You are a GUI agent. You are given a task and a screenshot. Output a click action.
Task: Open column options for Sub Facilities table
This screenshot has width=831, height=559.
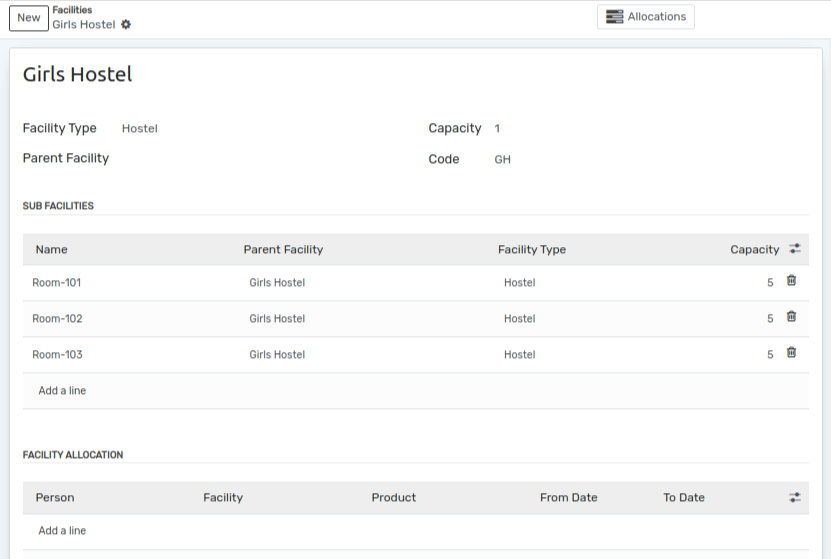click(x=795, y=249)
